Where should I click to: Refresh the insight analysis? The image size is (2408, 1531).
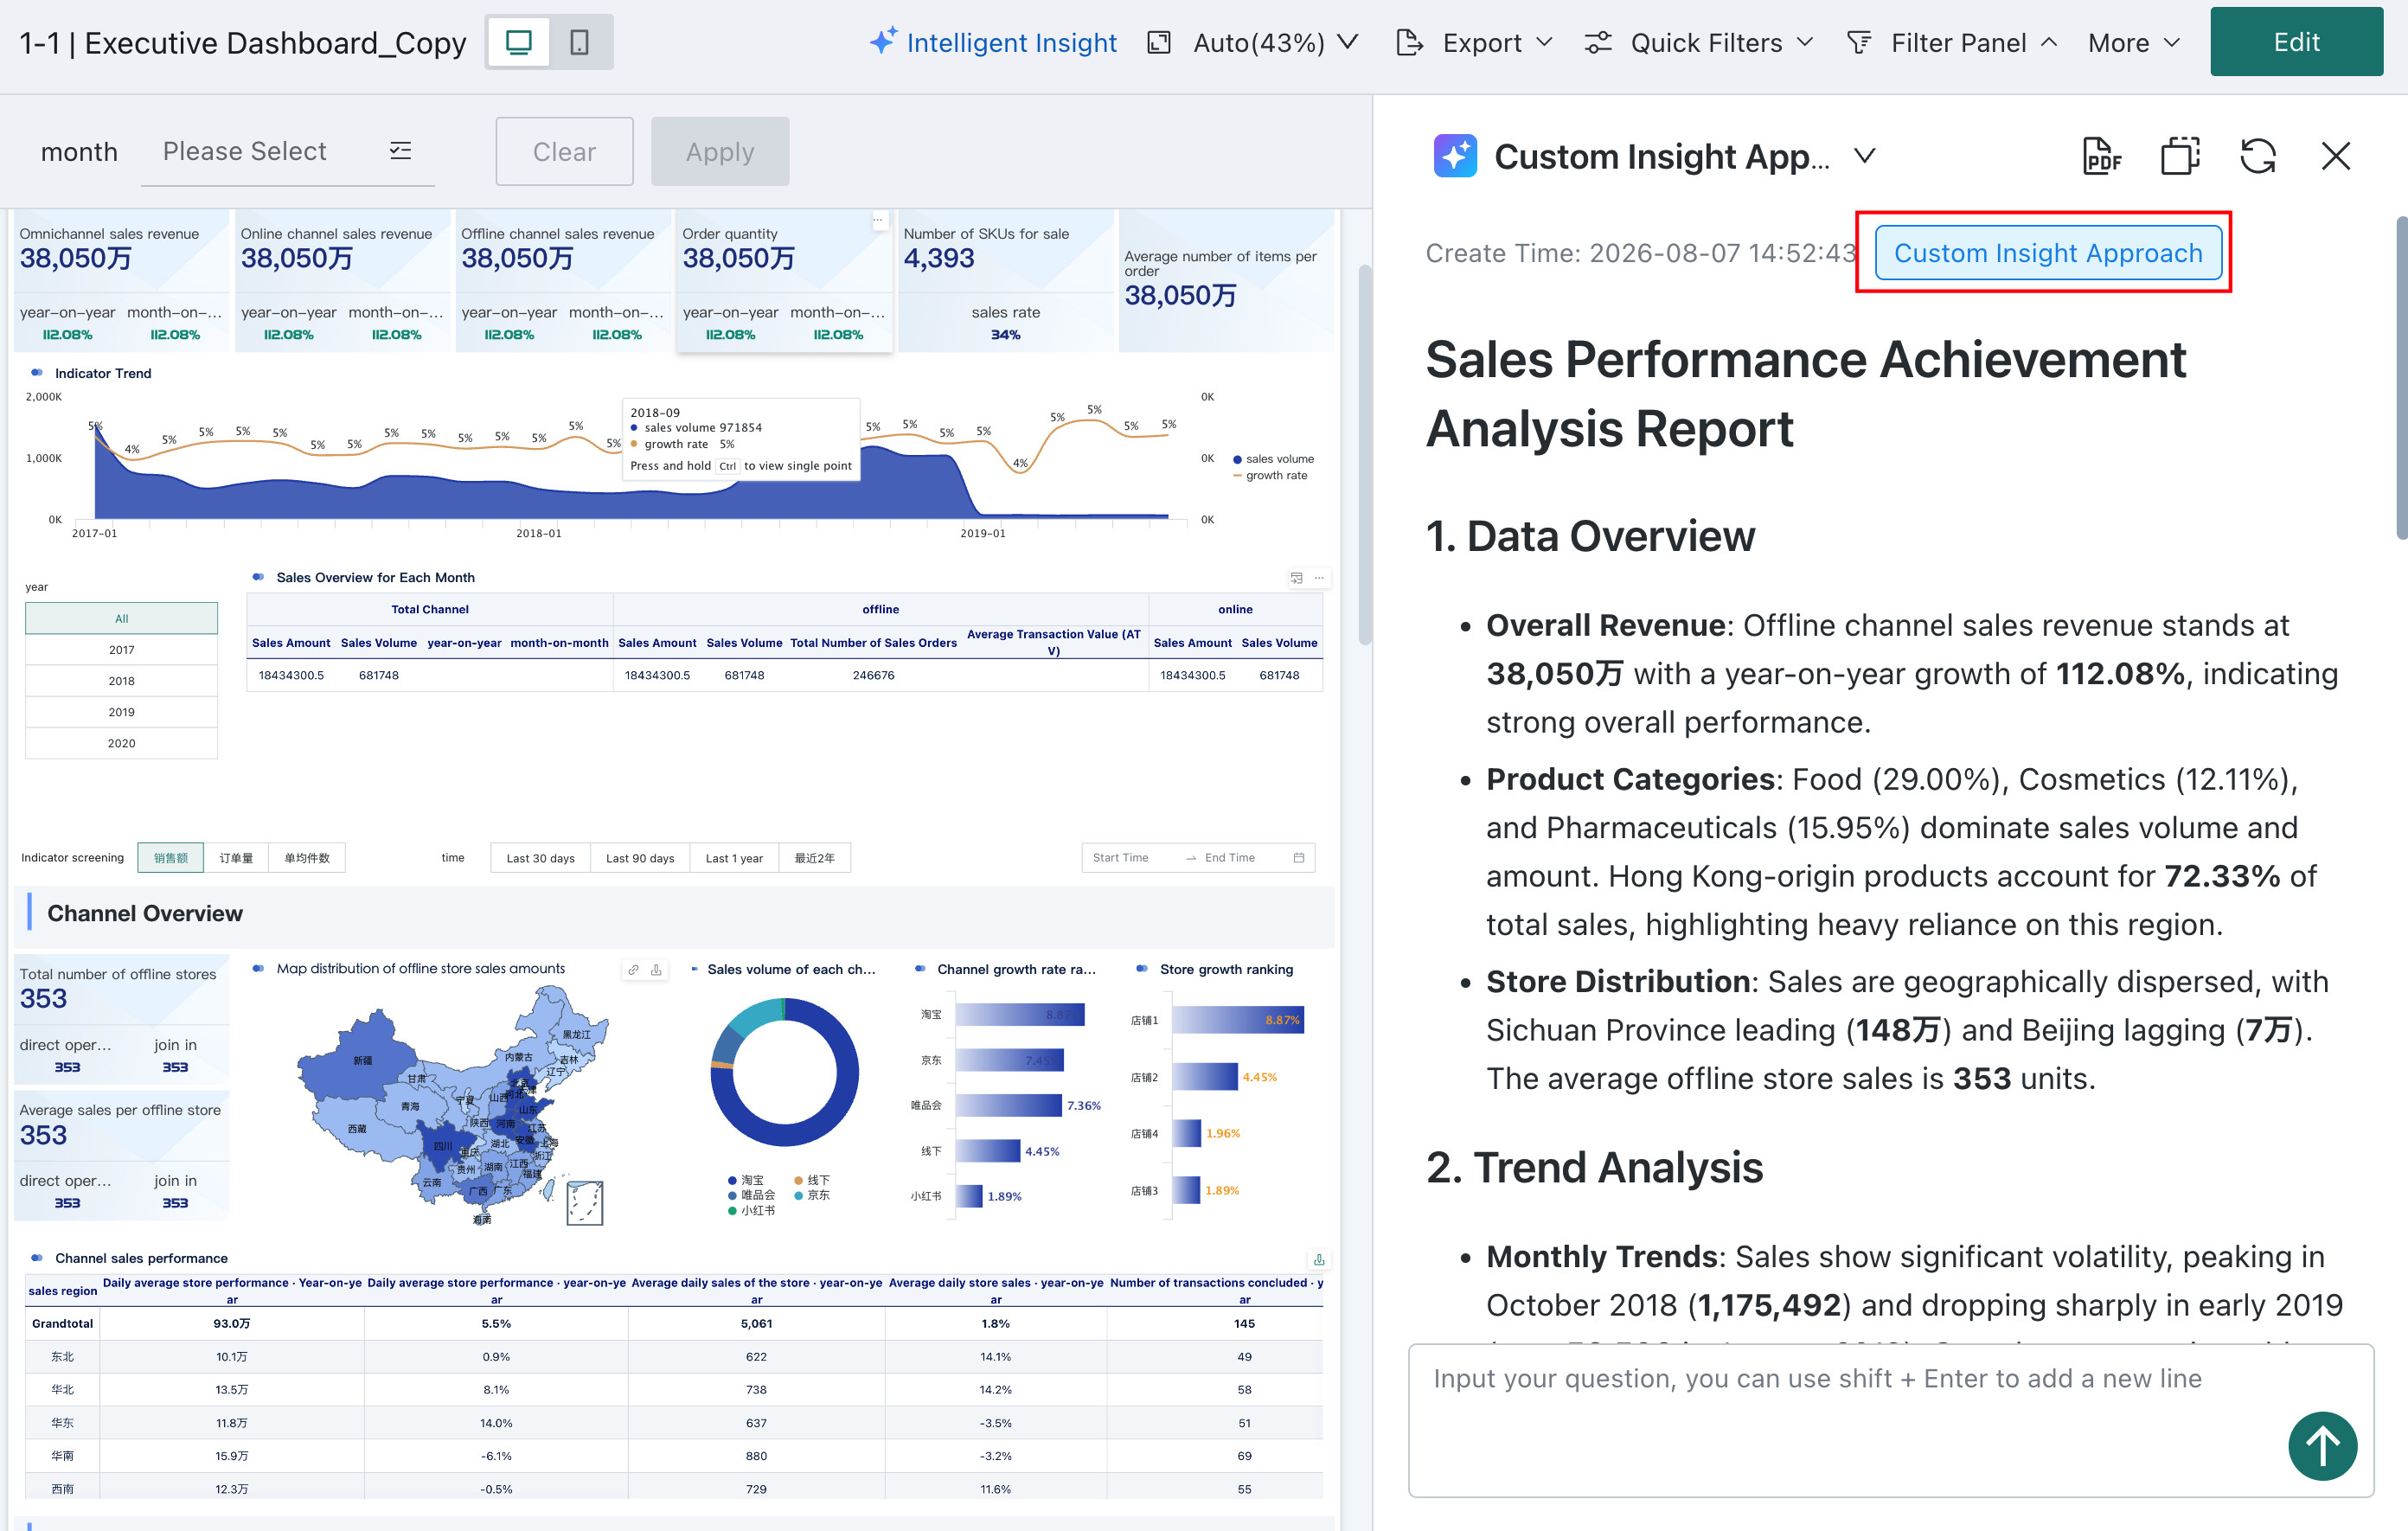pos(2258,156)
